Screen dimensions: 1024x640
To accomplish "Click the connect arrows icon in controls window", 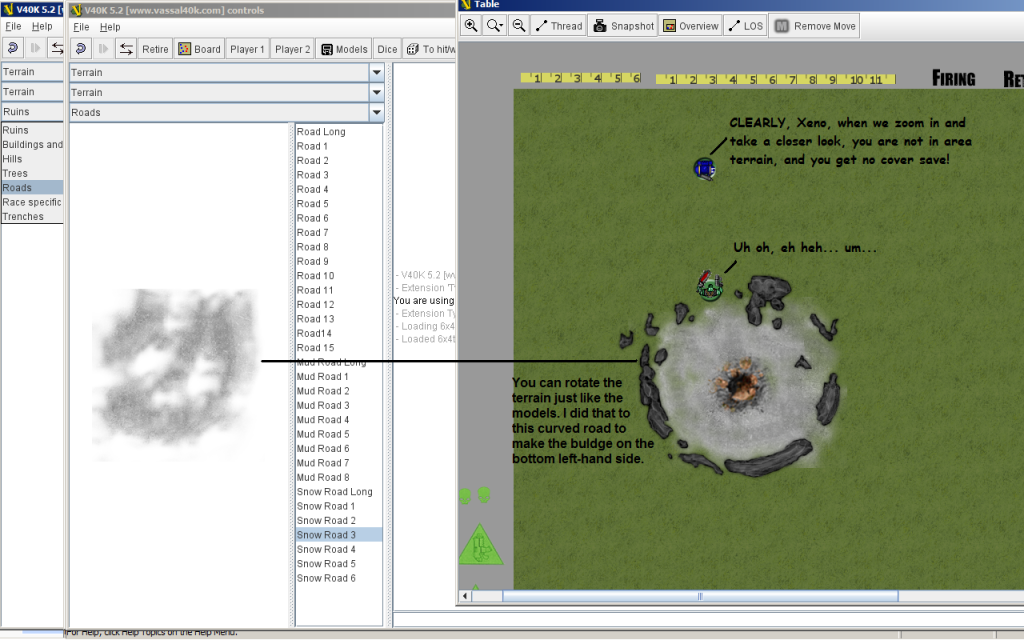I will tap(126, 49).
